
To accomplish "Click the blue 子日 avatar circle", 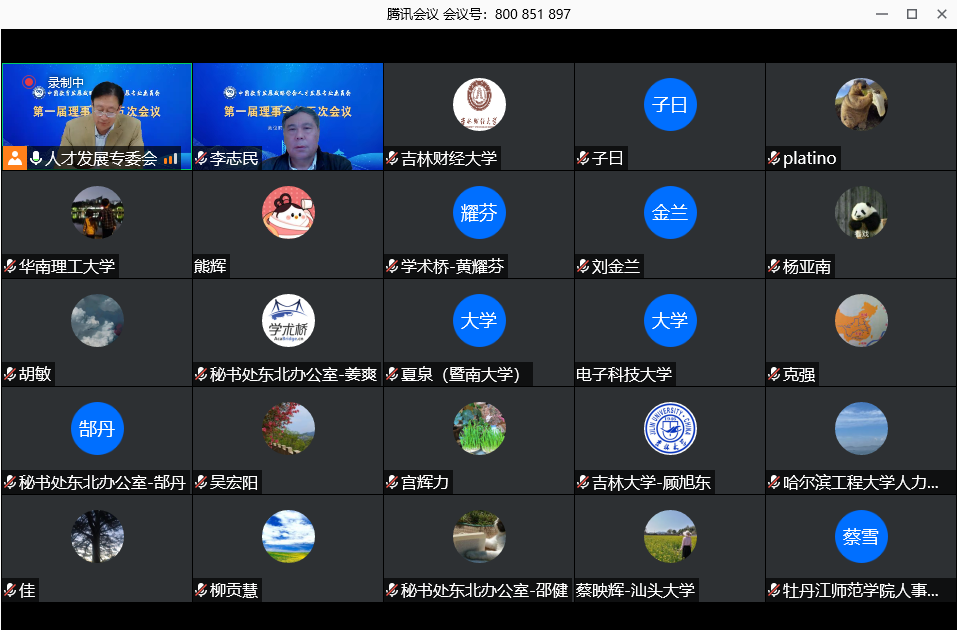I will pyautogui.click(x=670, y=105).
